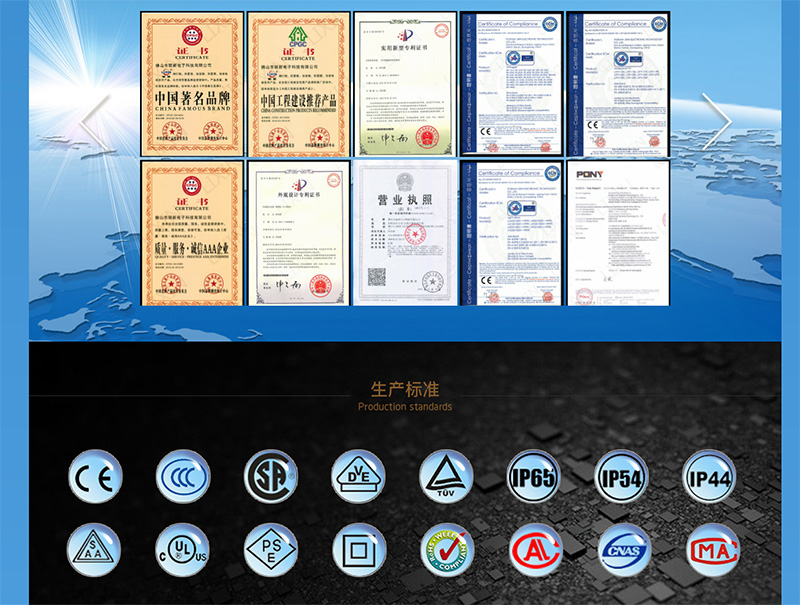Show previous certificates with left arrow

click(95, 122)
